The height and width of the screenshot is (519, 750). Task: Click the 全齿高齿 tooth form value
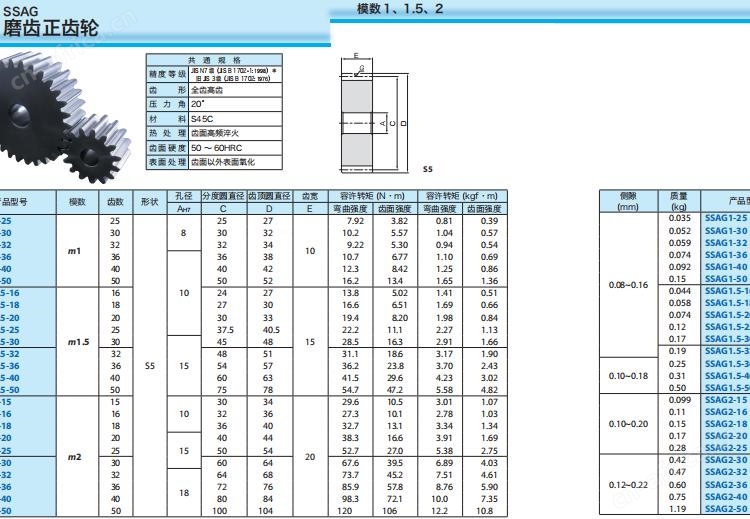point(207,90)
